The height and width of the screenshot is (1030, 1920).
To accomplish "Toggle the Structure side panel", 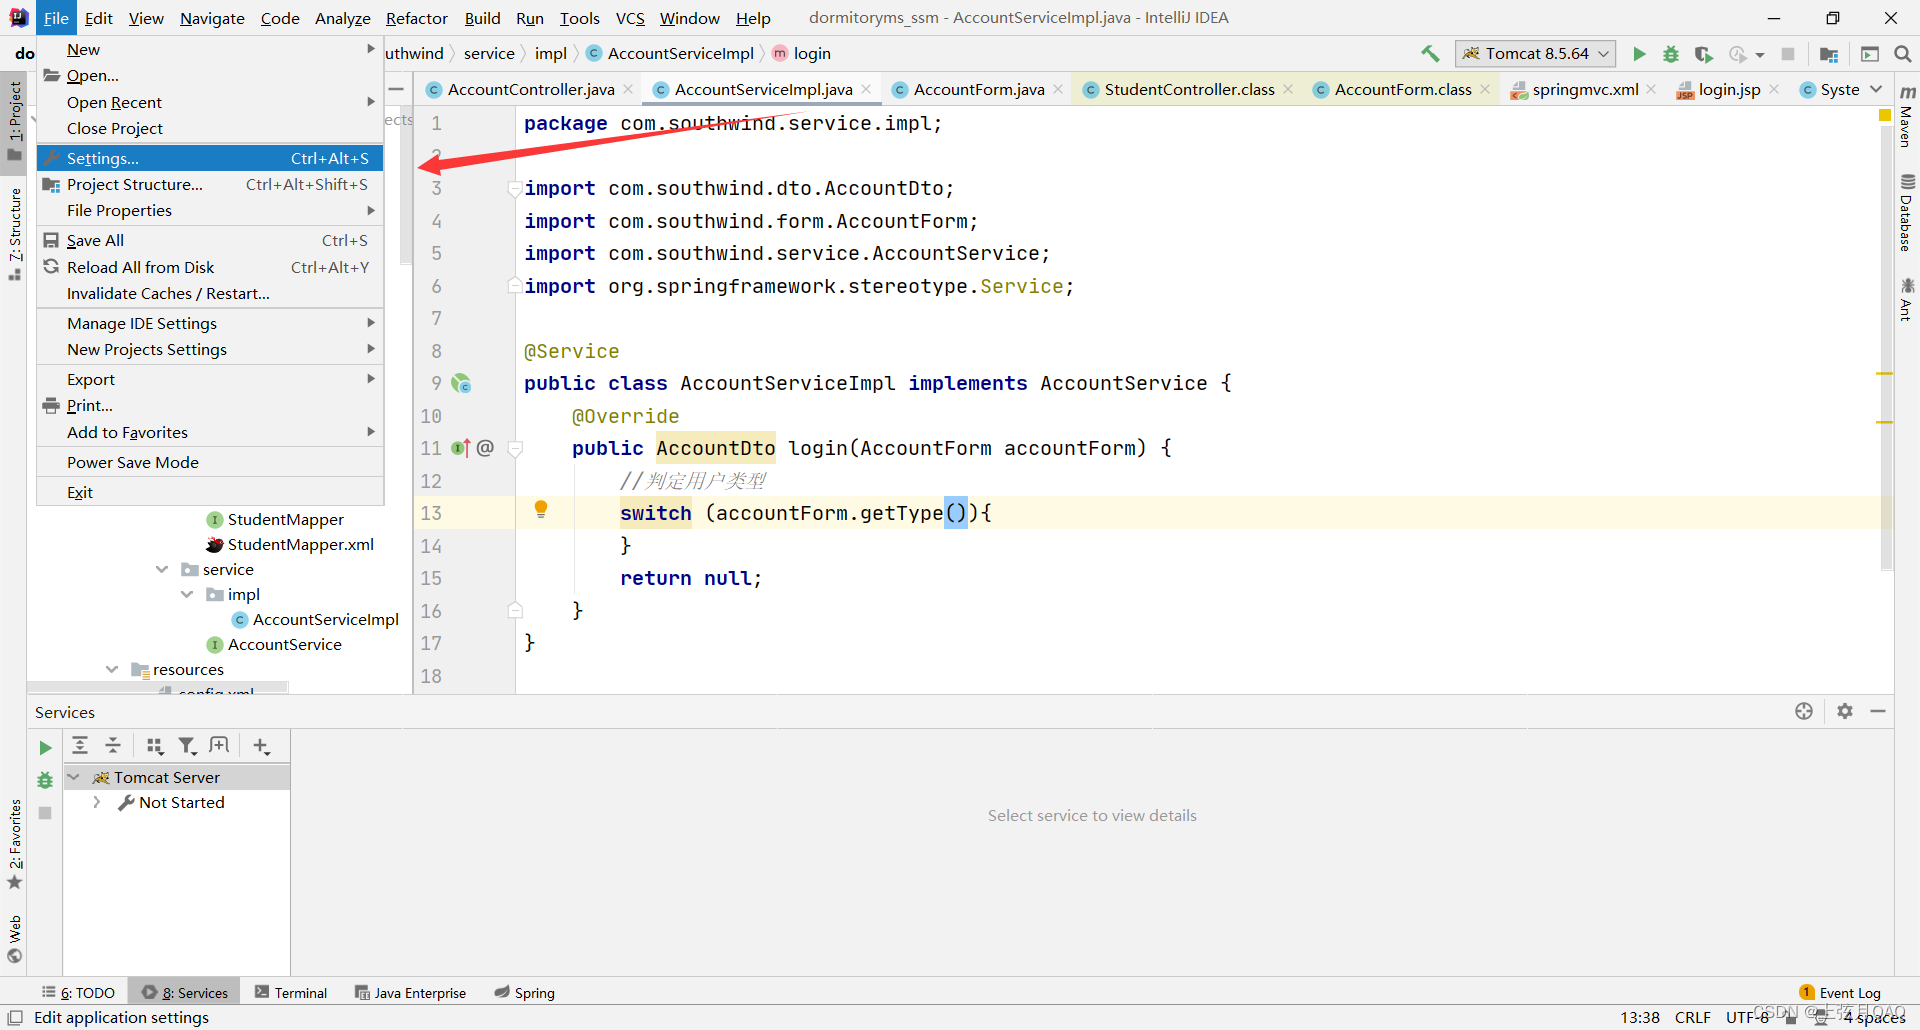I will (x=14, y=233).
